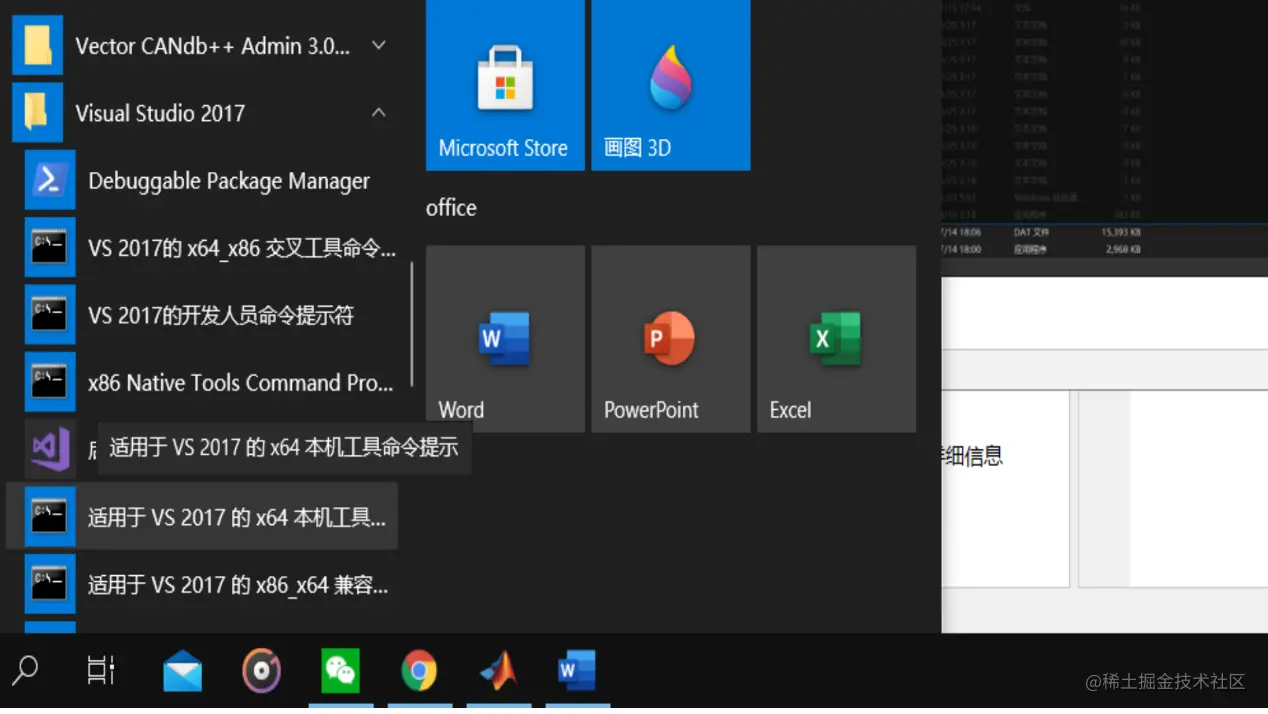Open the Microsoft Store tile
The image size is (1268, 714).
tap(504, 85)
